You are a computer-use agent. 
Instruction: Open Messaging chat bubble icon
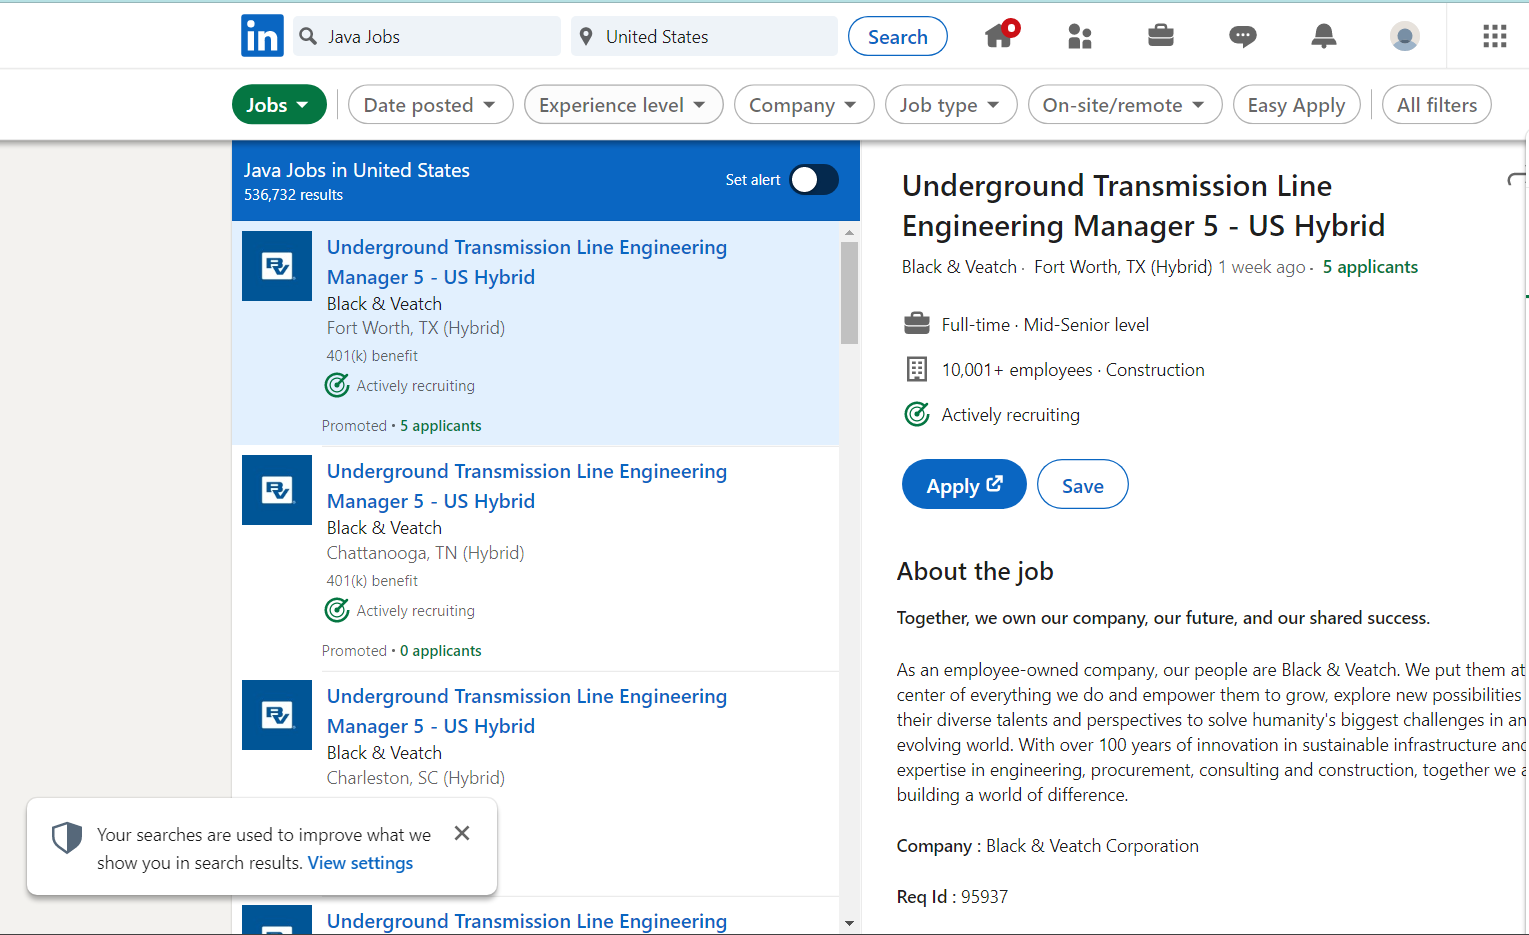pyautogui.click(x=1242, y=37)
